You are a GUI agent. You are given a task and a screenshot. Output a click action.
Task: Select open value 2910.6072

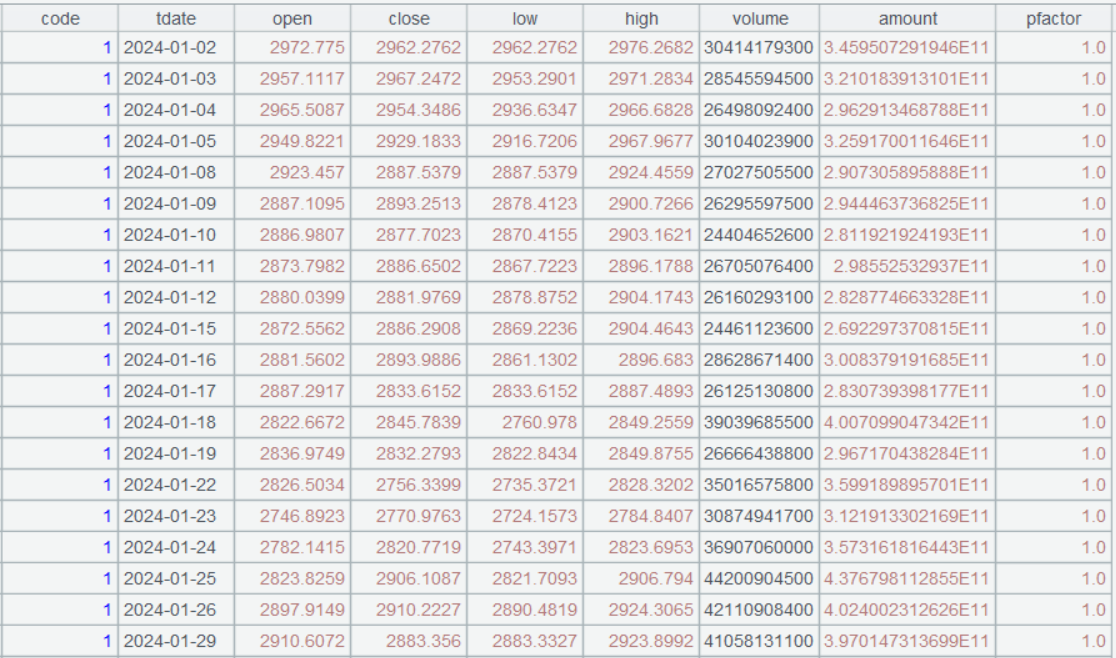click(x=292, y=642)
